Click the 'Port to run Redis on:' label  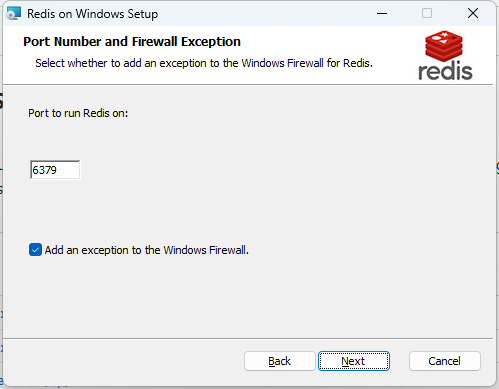78,113
